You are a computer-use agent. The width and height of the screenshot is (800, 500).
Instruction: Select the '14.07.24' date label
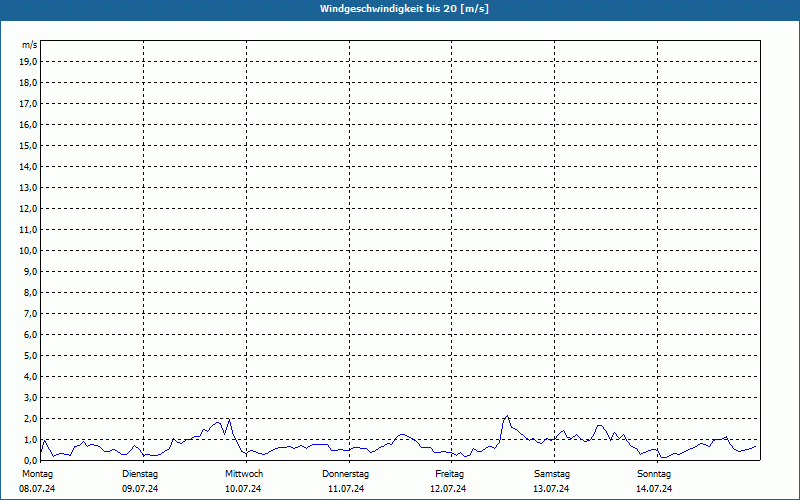tap(654, 489)
